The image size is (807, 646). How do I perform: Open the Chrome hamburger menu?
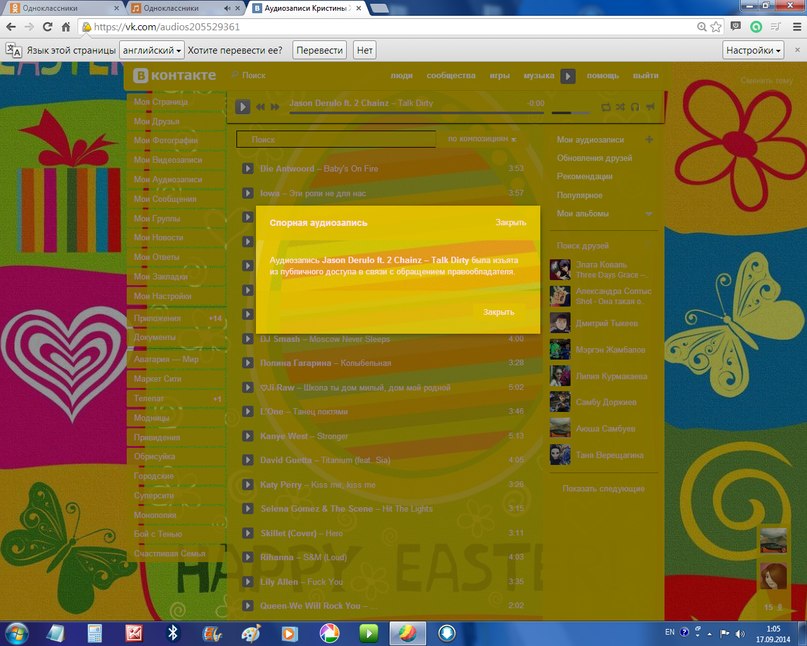point(796,27)
